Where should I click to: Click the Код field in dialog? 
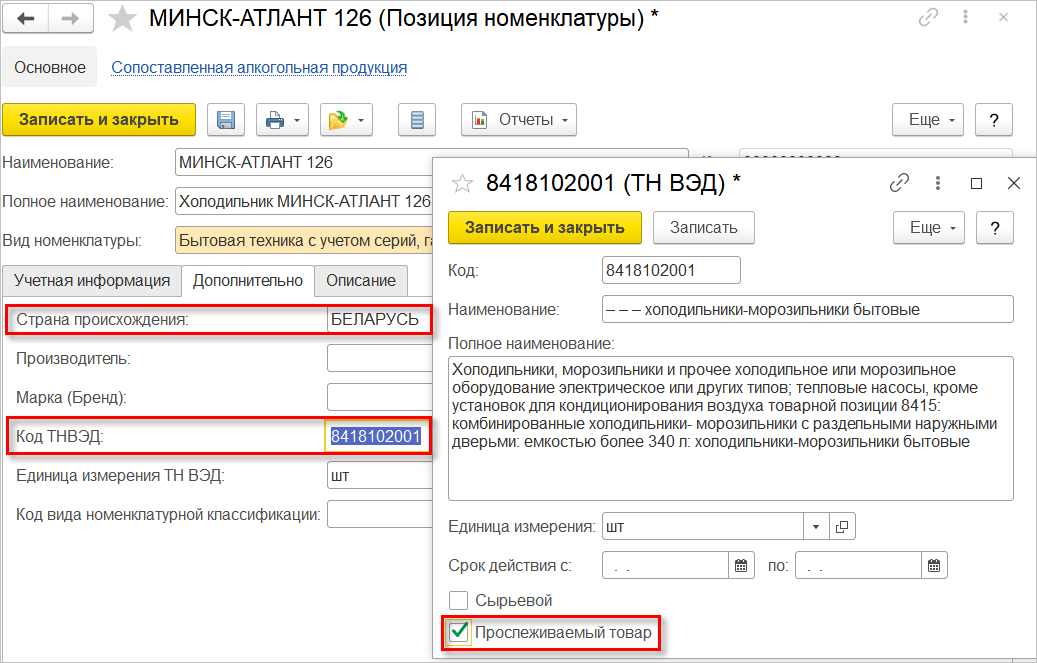pos(671,270)
